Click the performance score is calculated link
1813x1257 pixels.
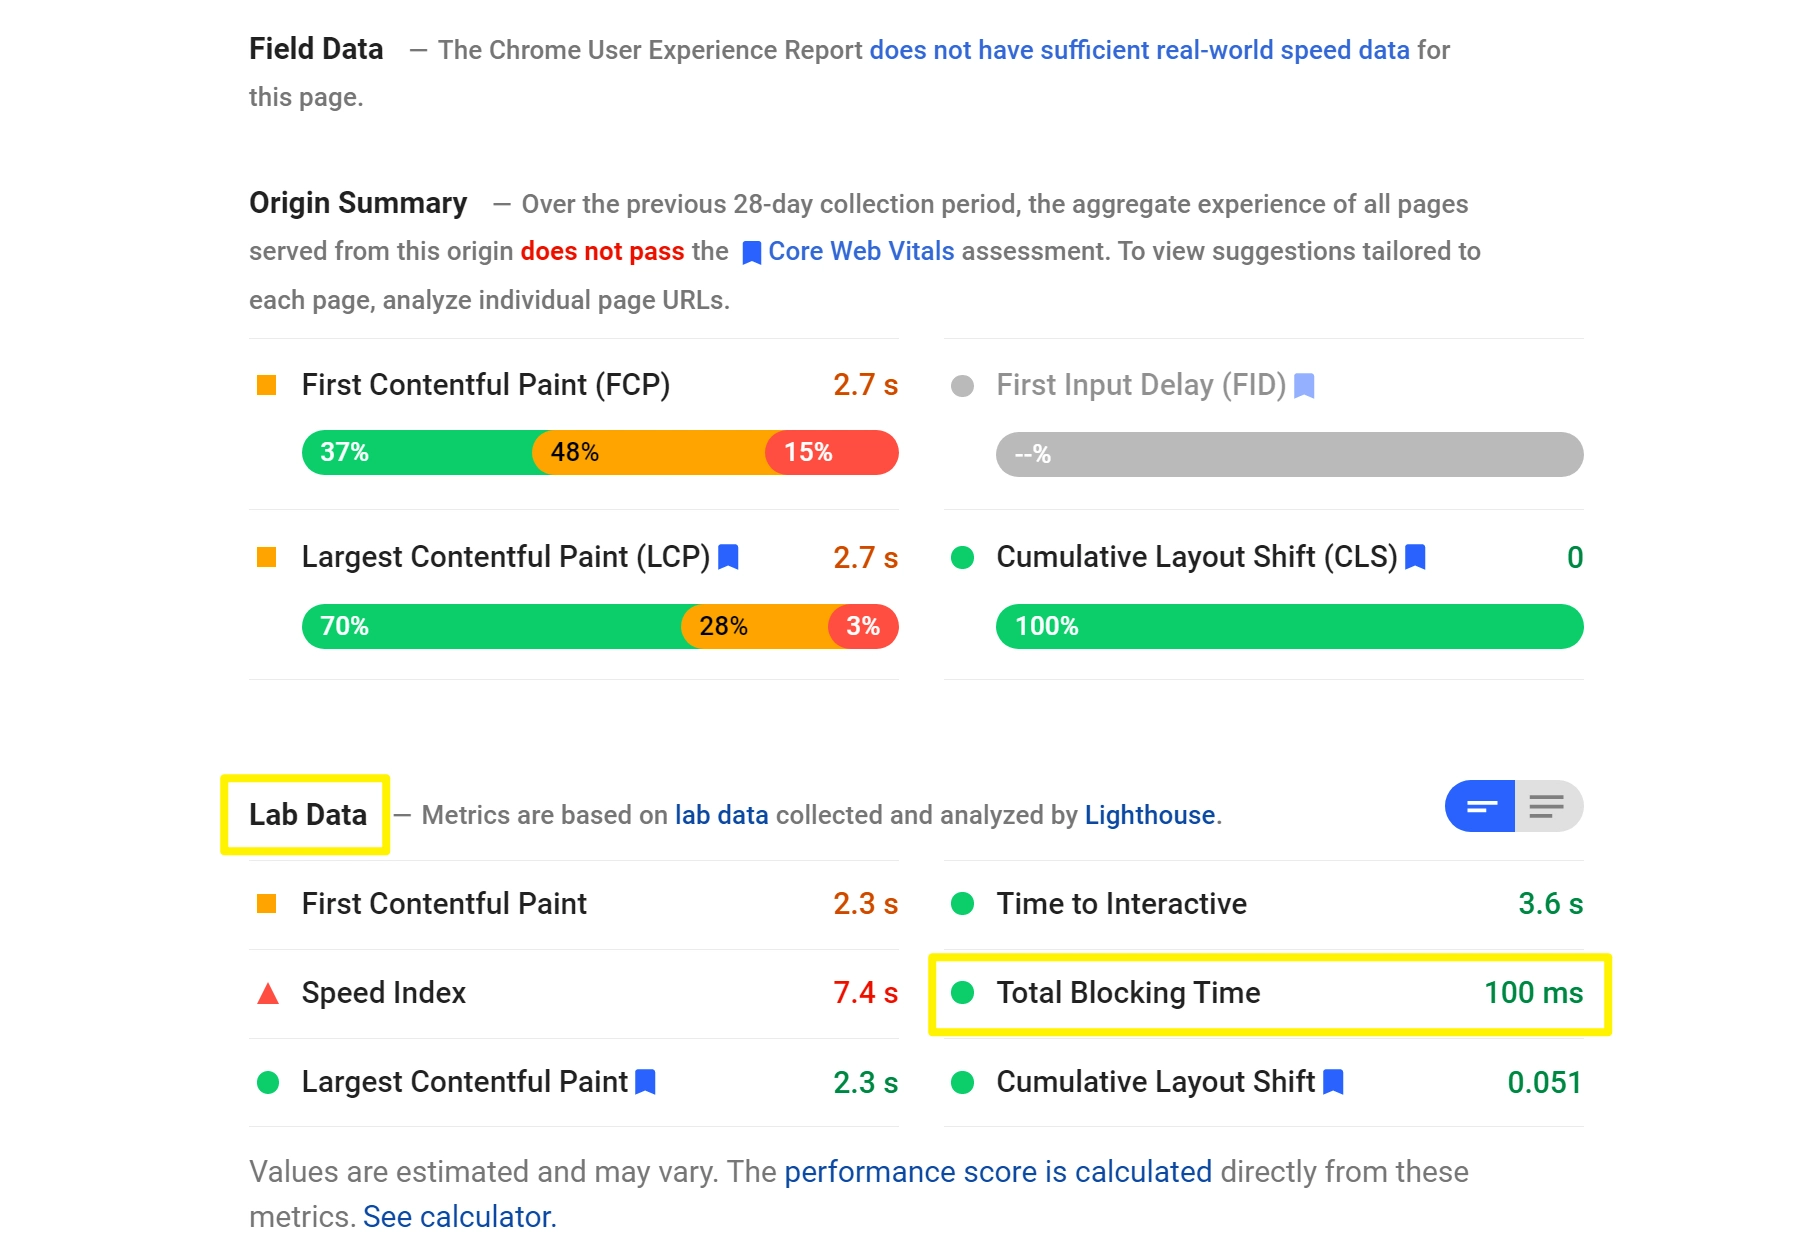[x=998, y=1172]
